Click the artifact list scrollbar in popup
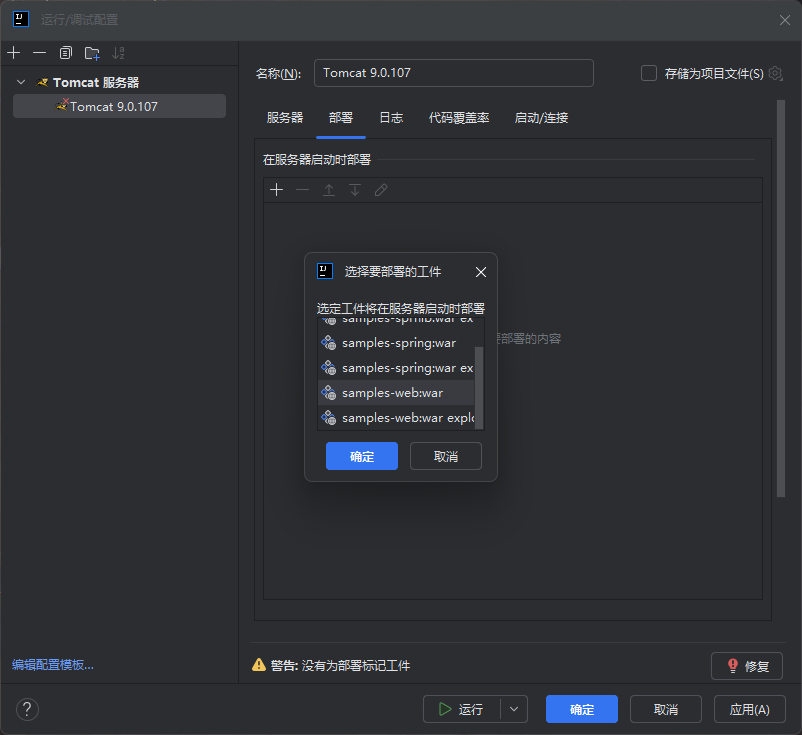Image resolution: width=802 pixels, height=735 pixels. click(x=479, y=388)
